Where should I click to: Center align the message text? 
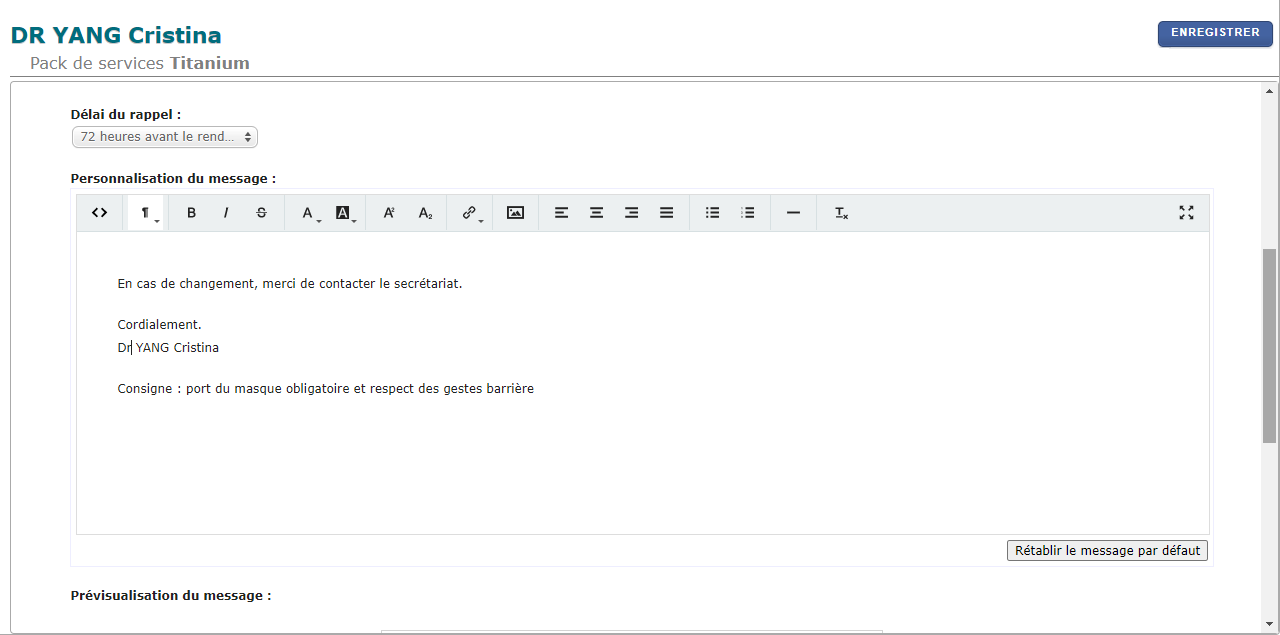596,212
